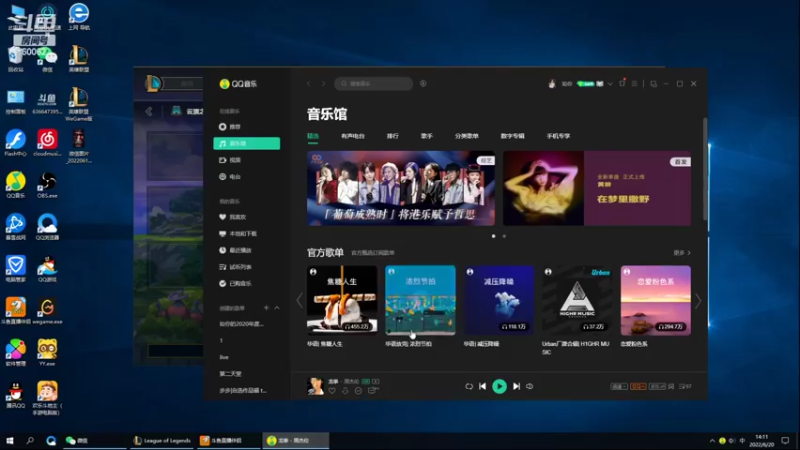Screen dimensions: 800x450
Task: Toggle loop playback mode
Action: [x=469, y=386]
